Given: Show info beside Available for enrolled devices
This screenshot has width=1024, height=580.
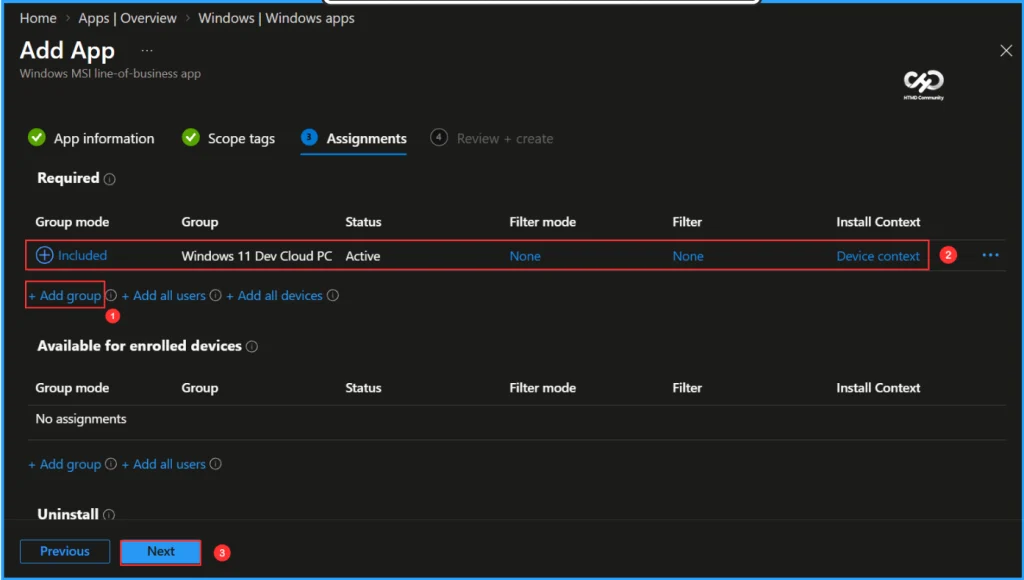Looking at the screenshot, I should click(x=251, y=347).
